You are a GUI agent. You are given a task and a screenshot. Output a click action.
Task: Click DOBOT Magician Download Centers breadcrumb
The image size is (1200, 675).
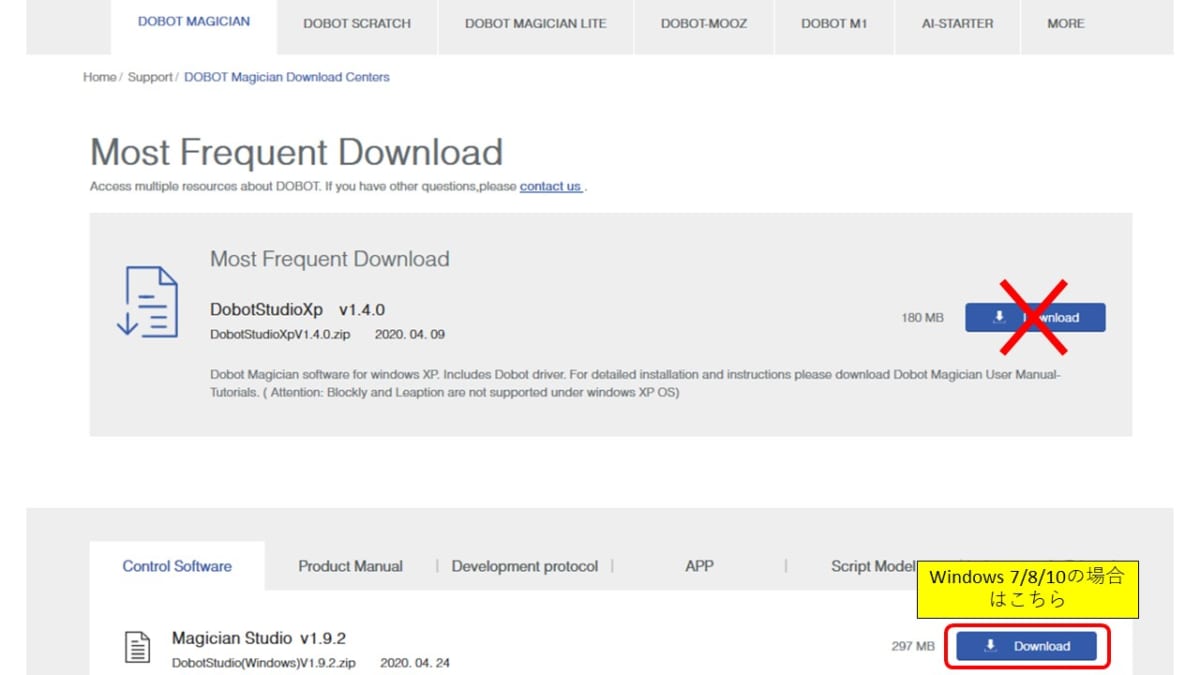coord(287,77)
